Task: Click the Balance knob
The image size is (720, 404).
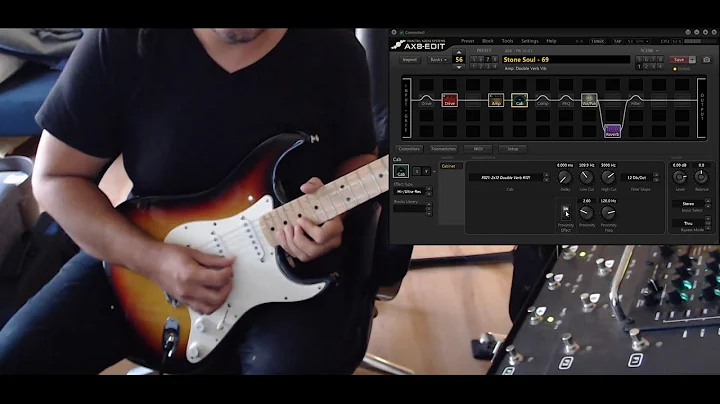Action: [701, 177]
